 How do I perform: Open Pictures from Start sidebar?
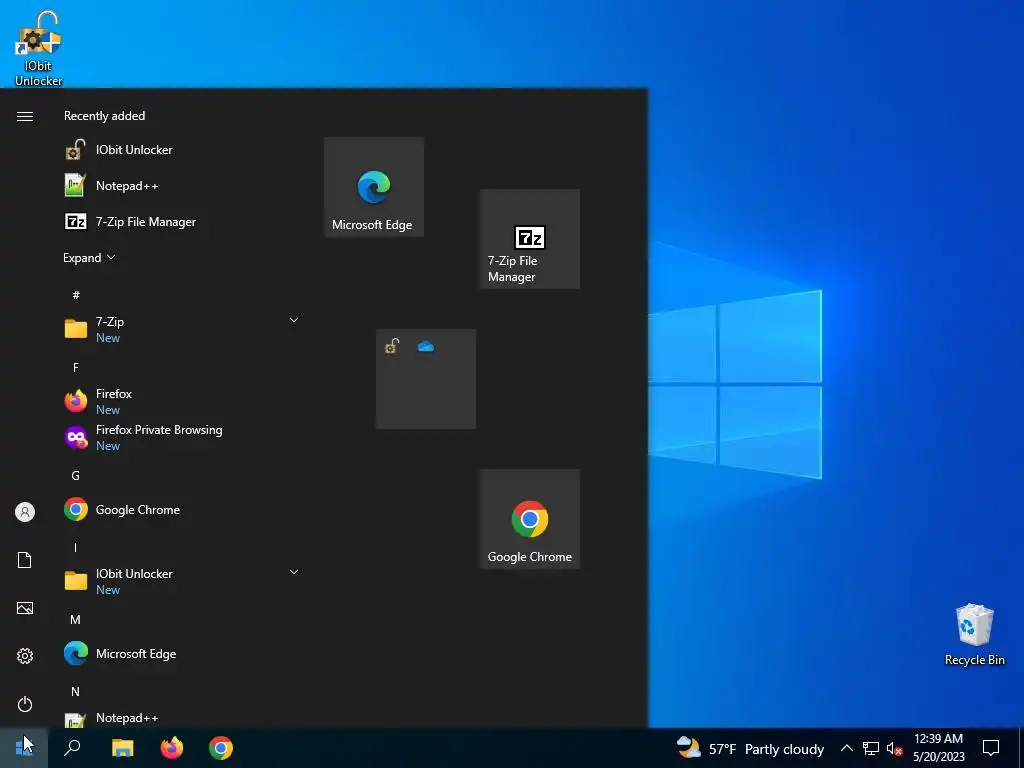25,608
